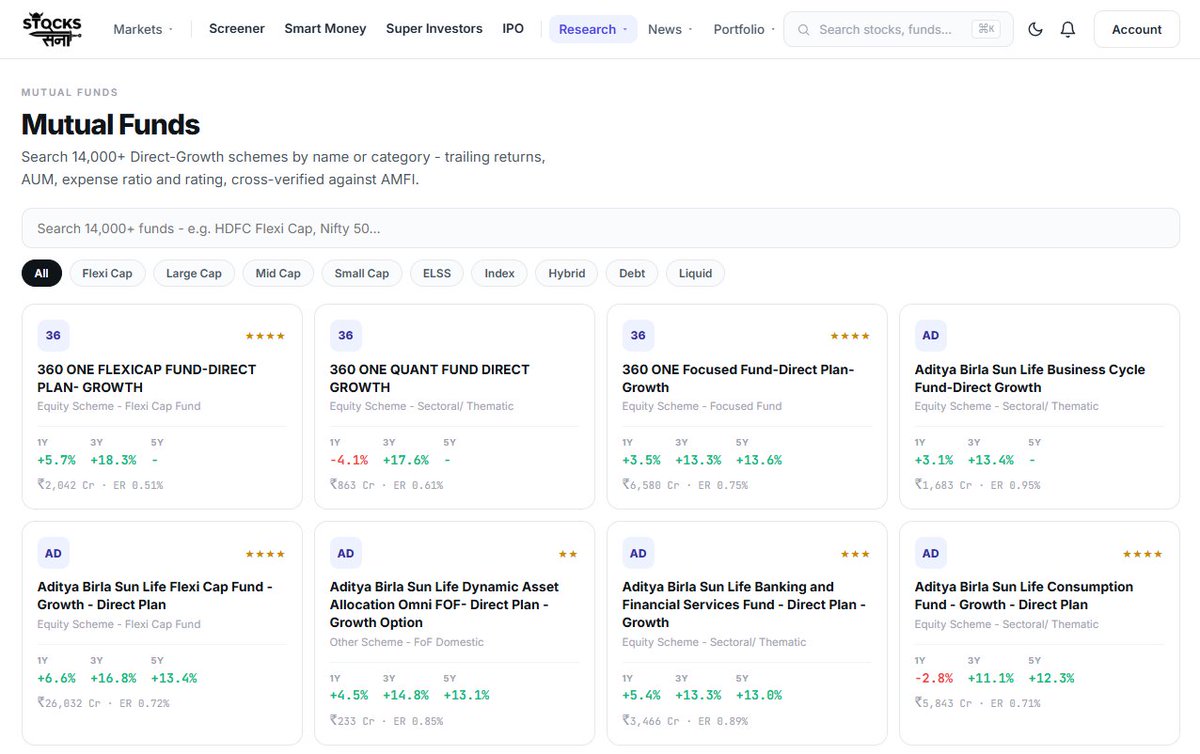Click 36 badge on 360 ONE FLEXICAP card
The width and height of the screenshot is (1200, 754).
click(53, 335)
